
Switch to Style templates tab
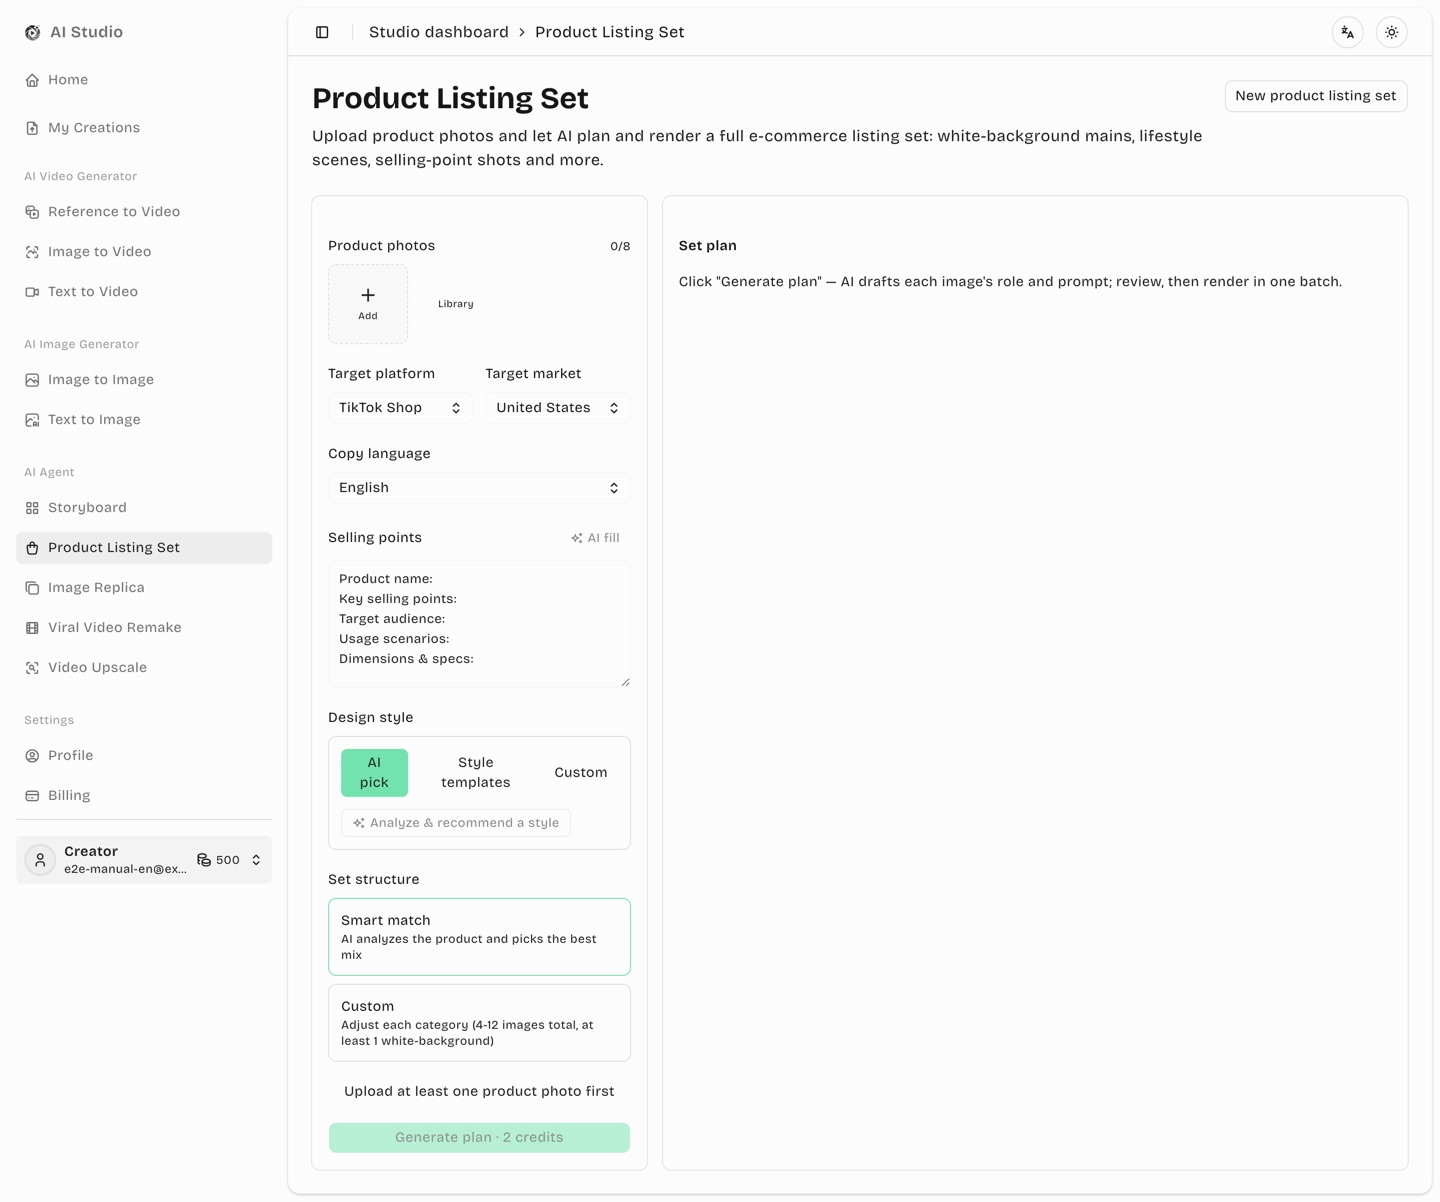pos(476,773)
